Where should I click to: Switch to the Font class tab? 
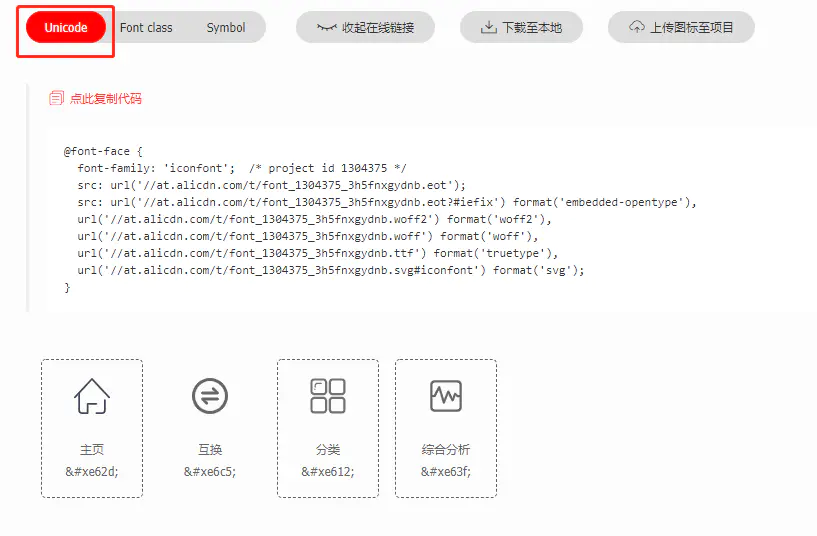pos(146,28)
